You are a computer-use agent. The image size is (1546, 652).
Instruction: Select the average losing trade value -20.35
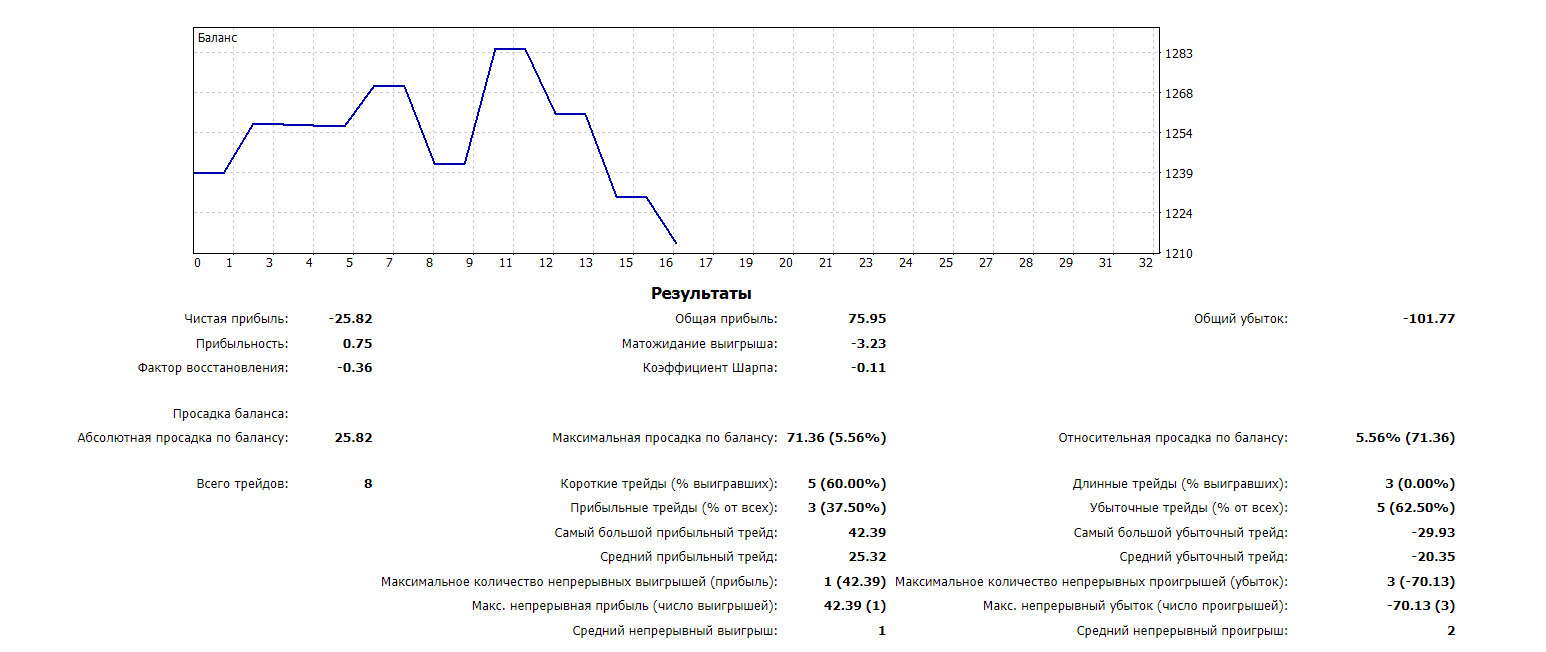[x=1433, y=556]
